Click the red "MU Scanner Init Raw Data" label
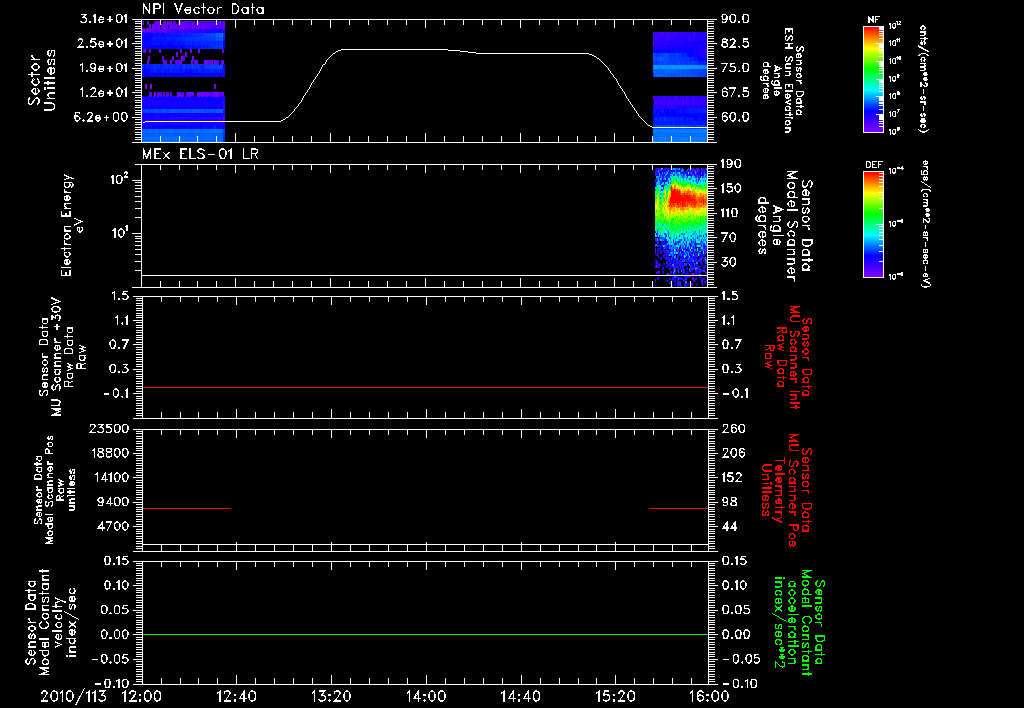 click(787, 357)
